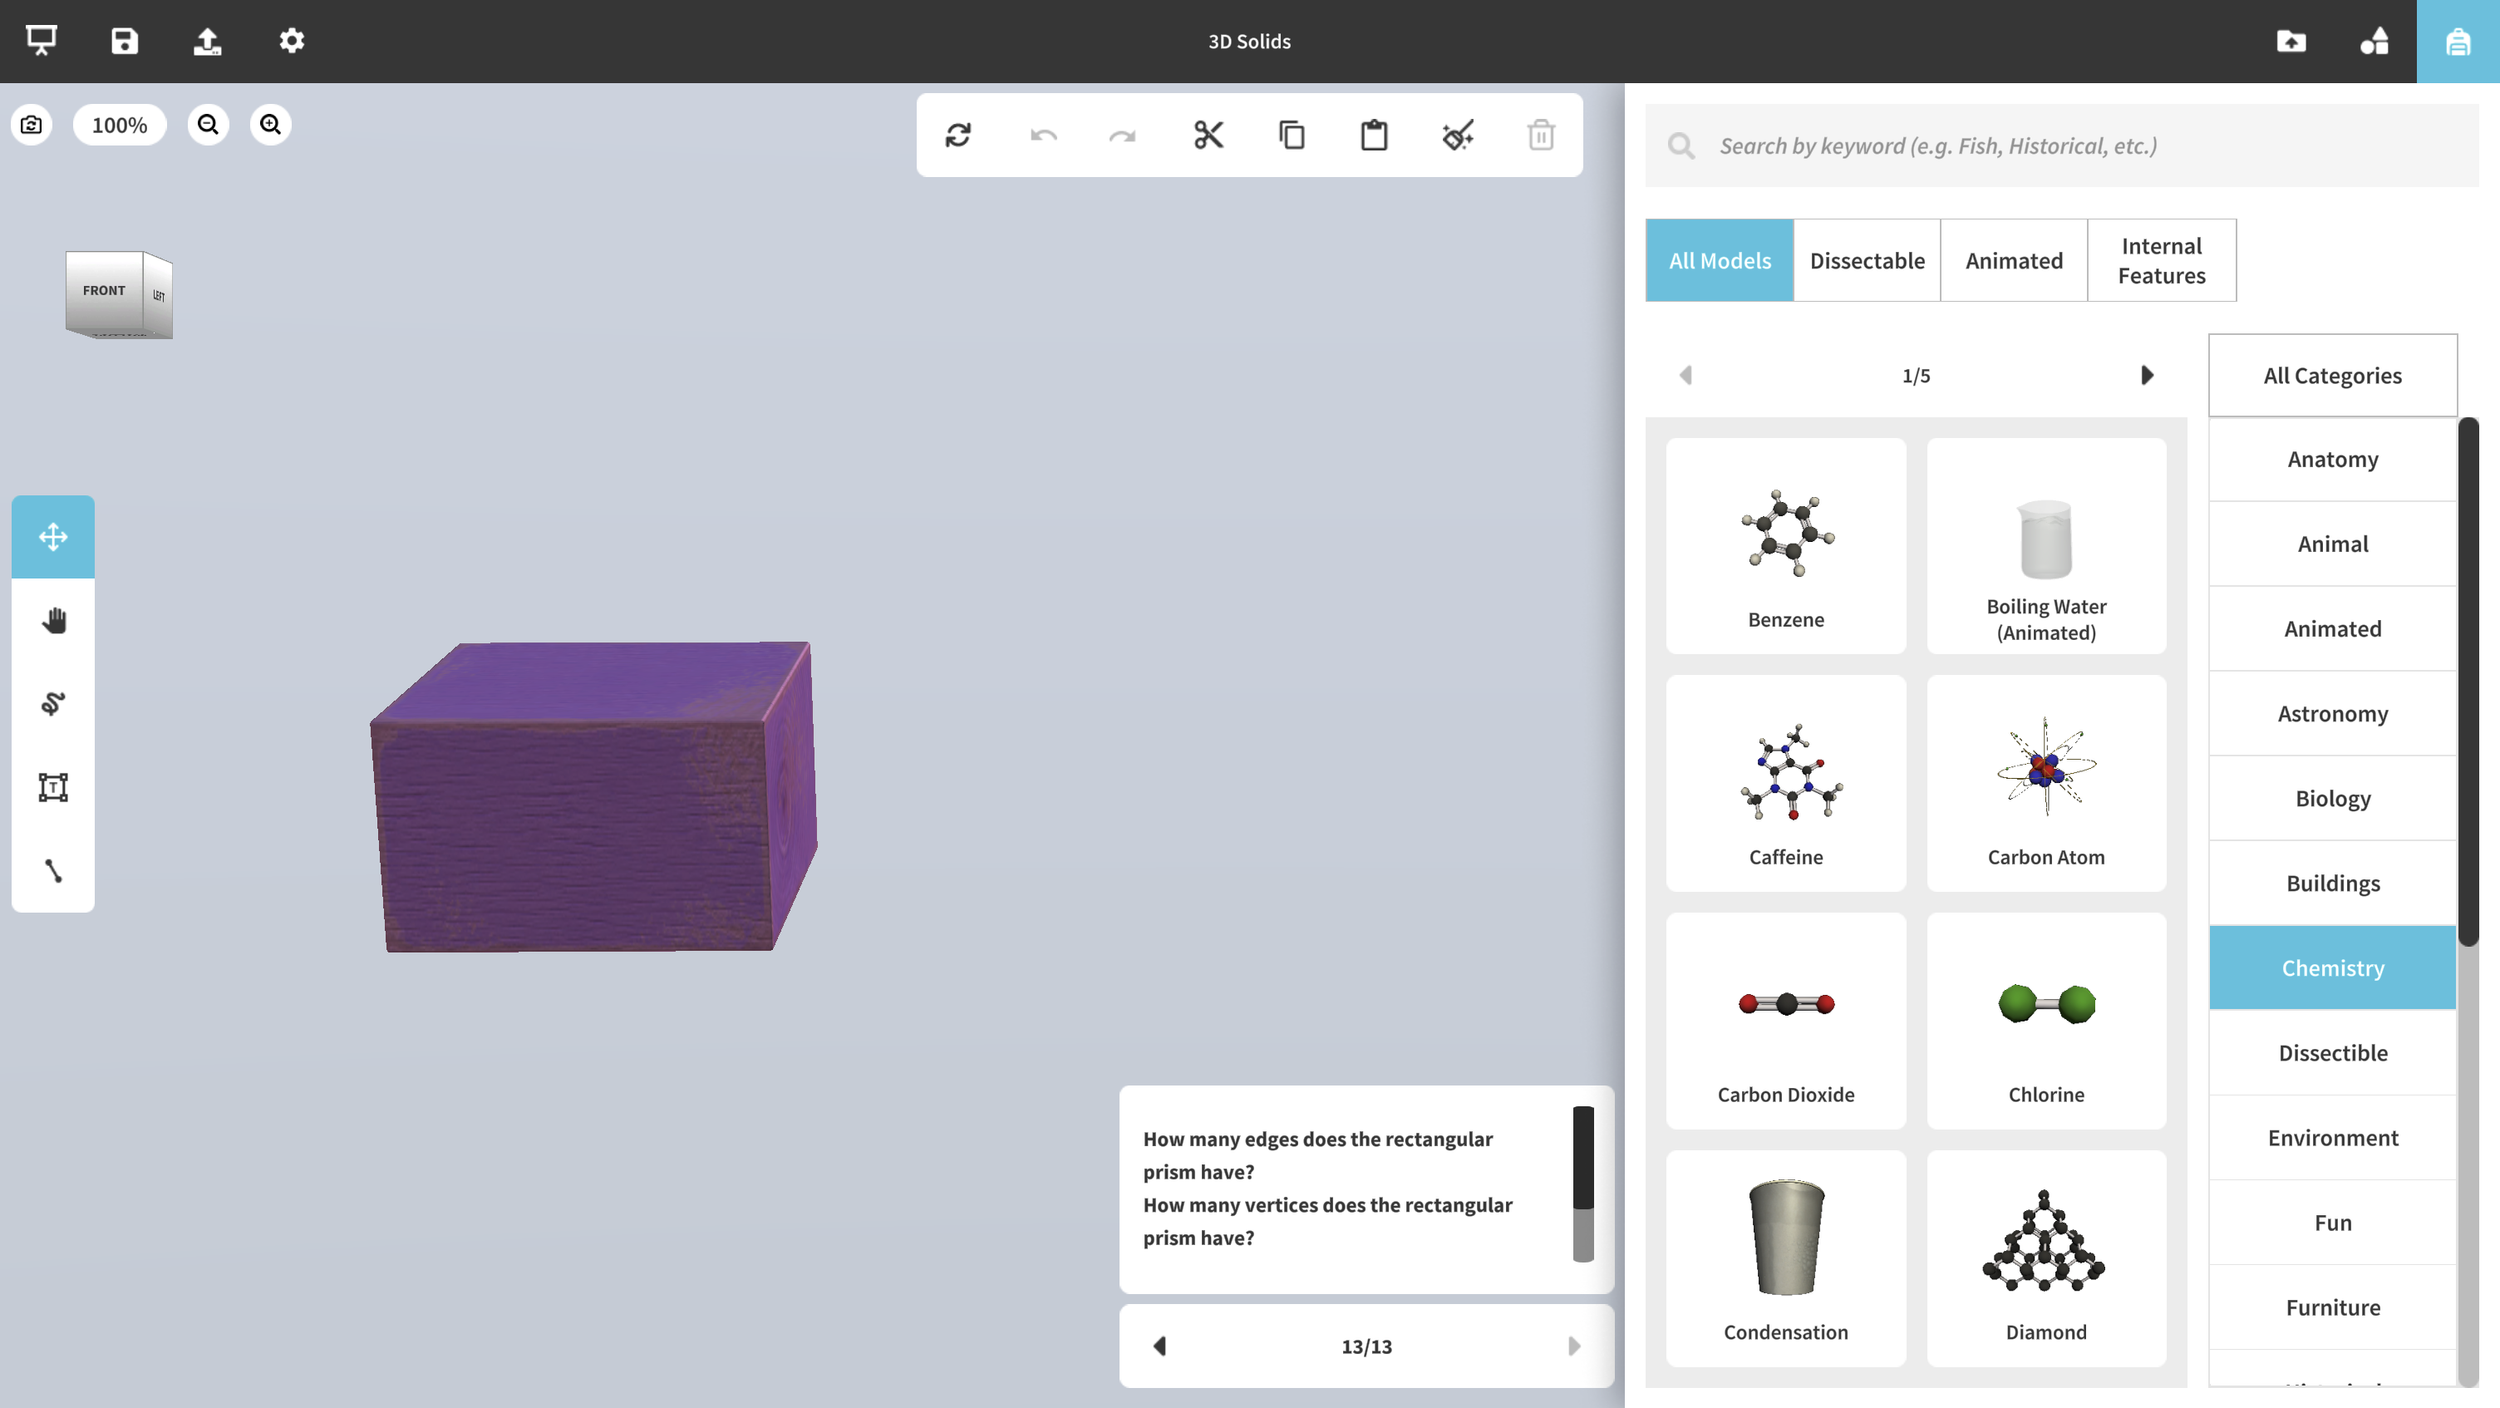Select the Environment category

click(x=2332, y=1138)
